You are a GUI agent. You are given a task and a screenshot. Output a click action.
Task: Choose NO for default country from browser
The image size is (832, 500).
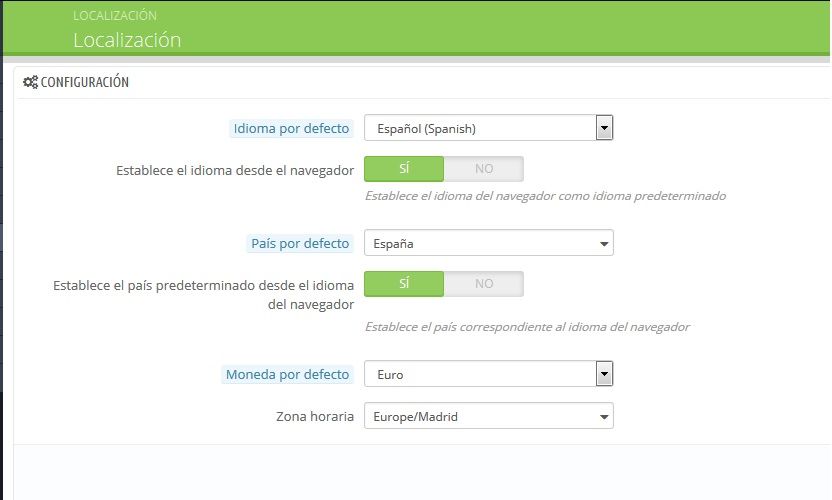483,283
